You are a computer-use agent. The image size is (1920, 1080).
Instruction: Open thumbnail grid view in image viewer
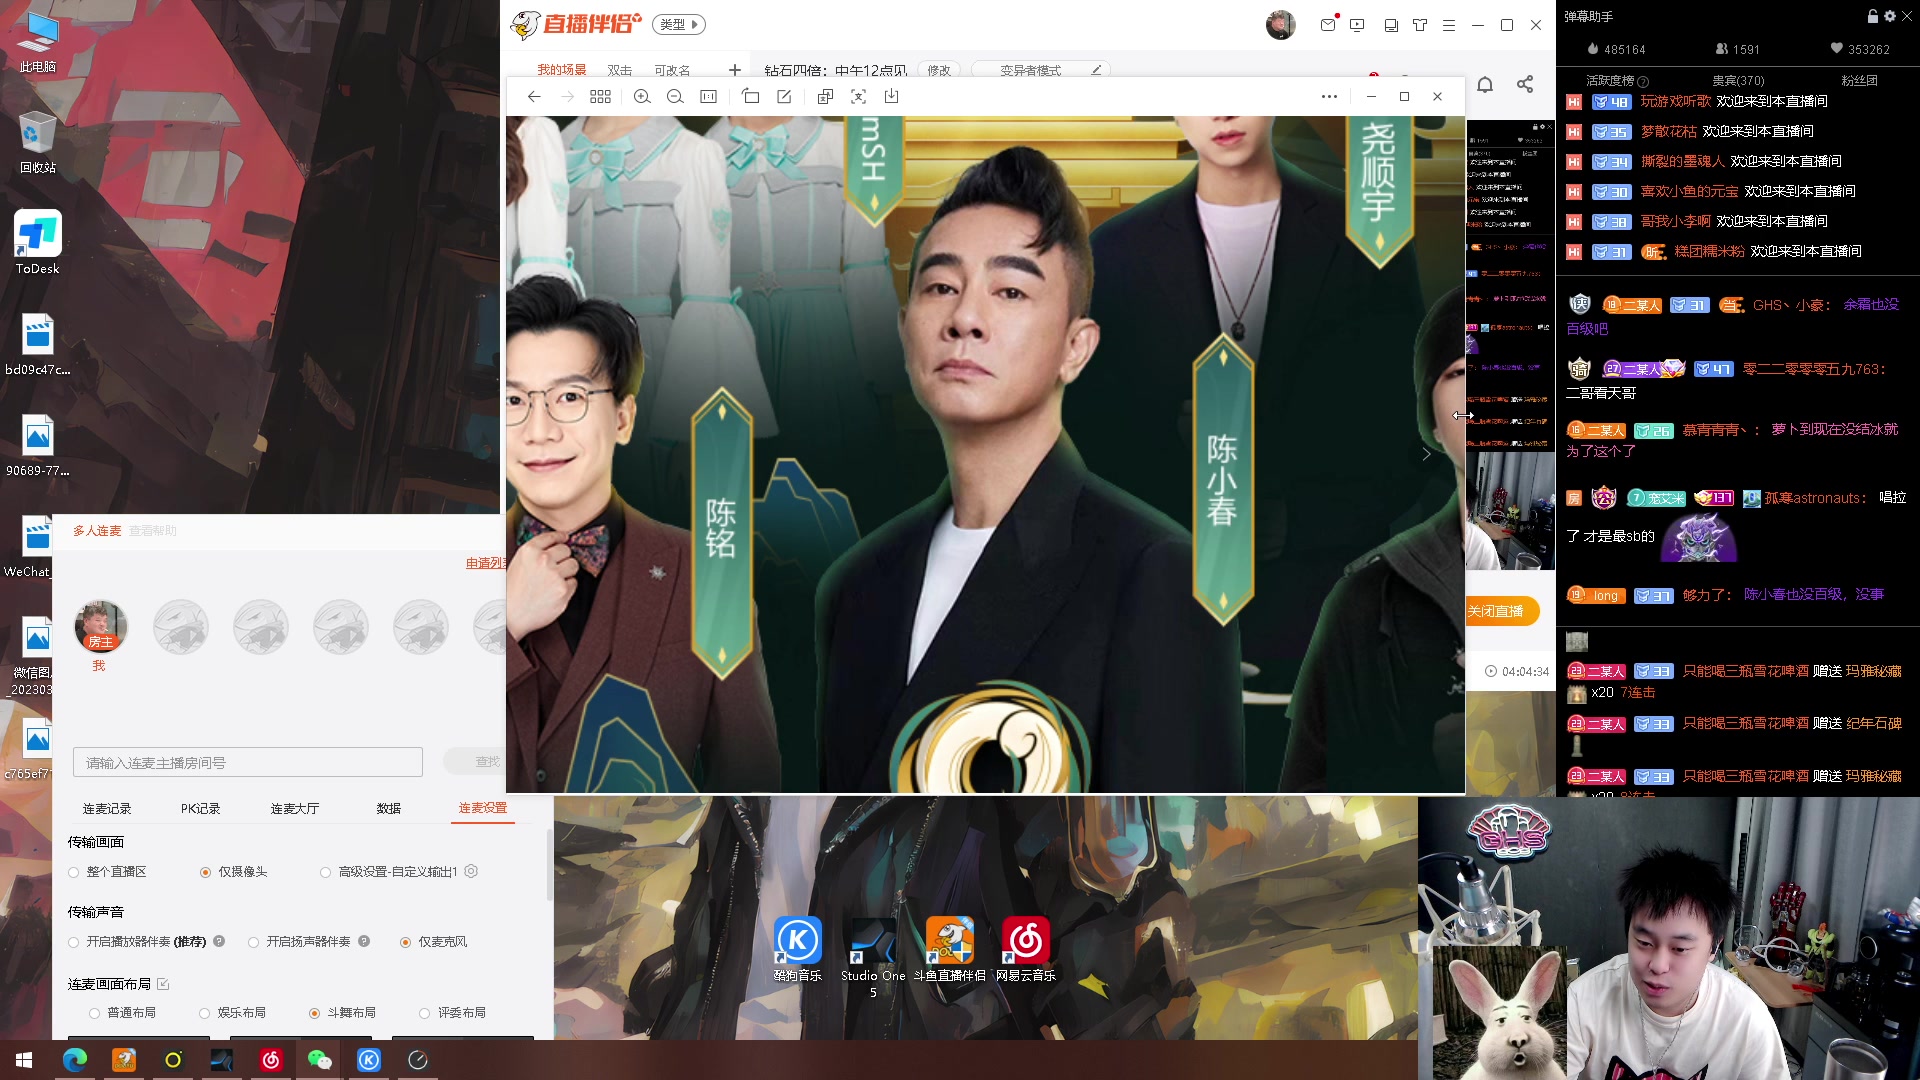600,97
